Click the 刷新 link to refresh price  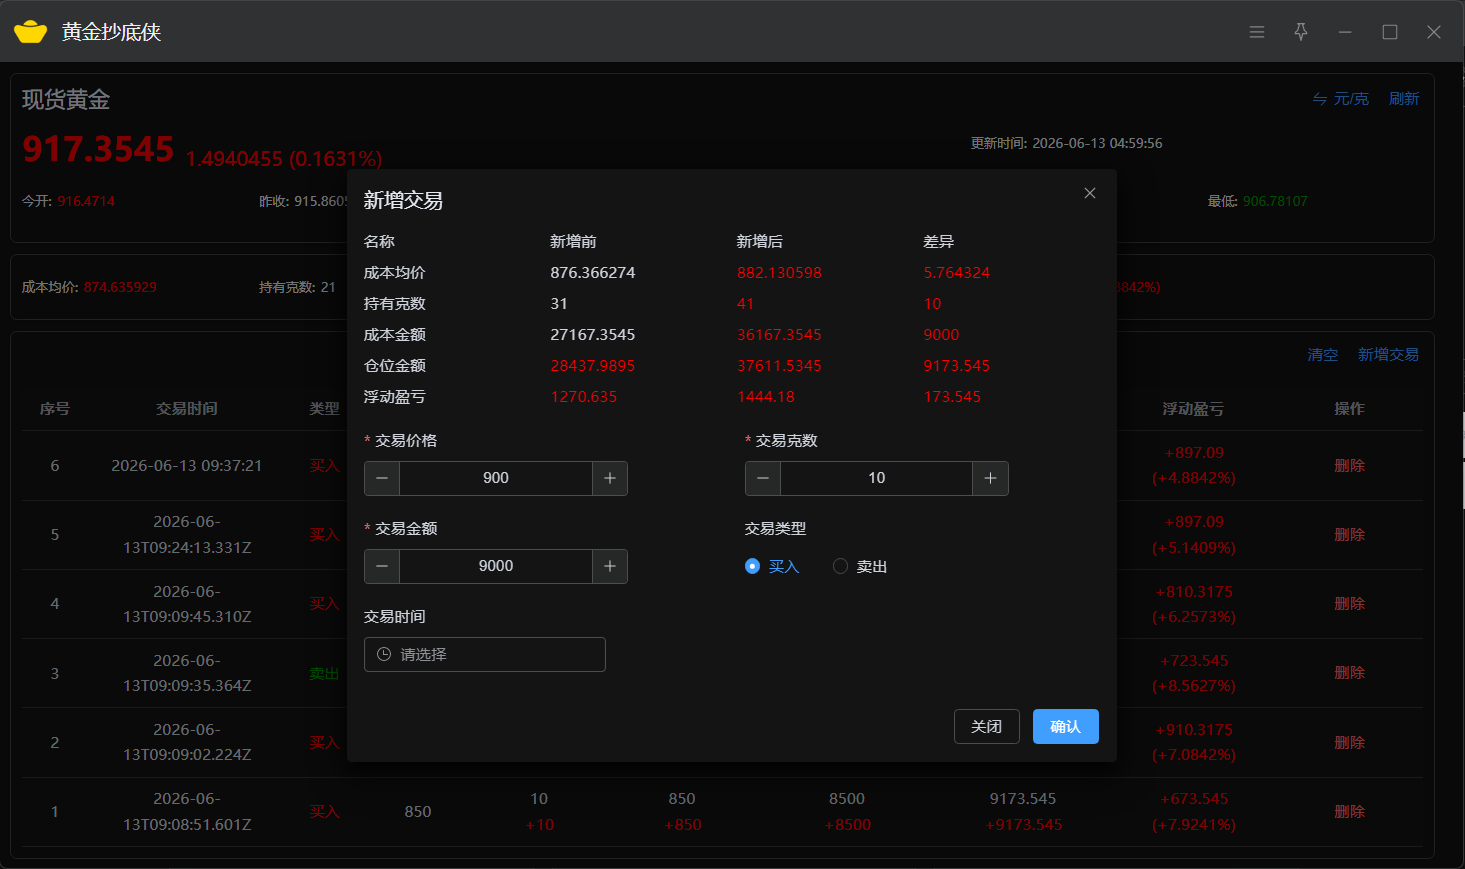coord(1404,99)
